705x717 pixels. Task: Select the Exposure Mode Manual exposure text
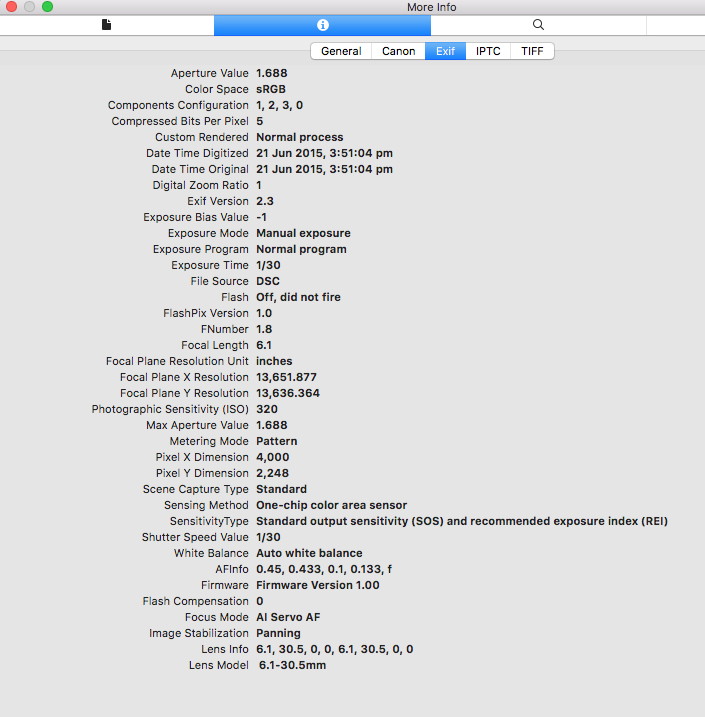(303, 233)
